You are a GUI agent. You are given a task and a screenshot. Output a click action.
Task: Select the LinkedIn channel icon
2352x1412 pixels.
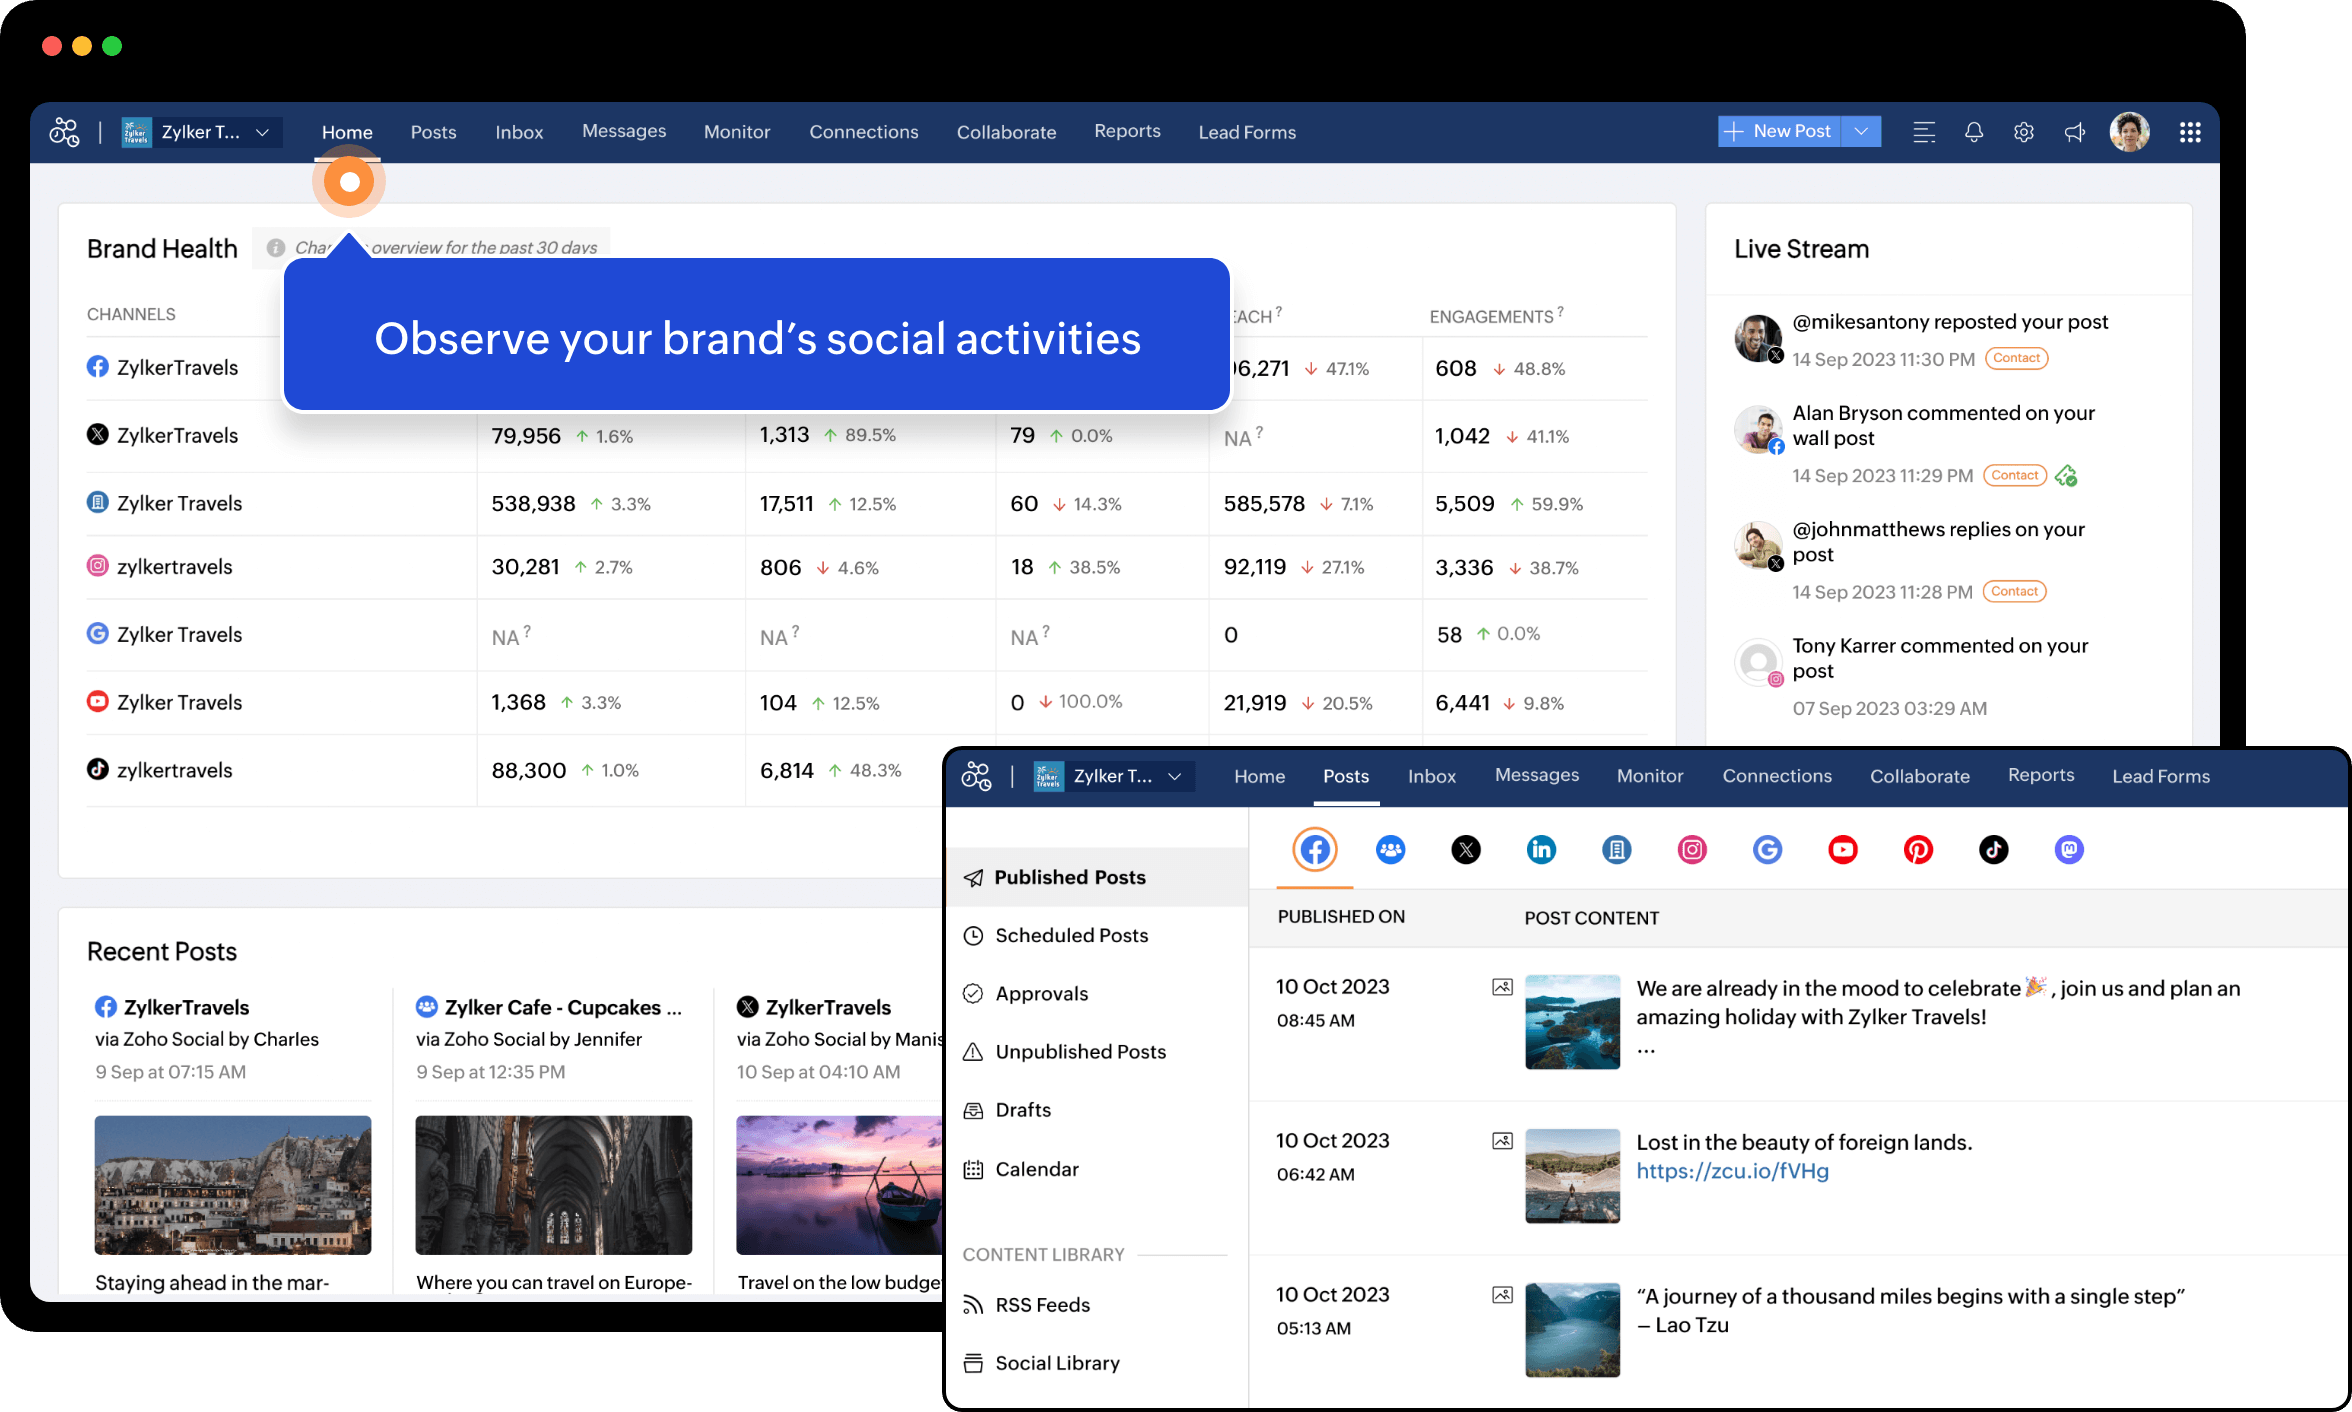tap(1541, 850)
